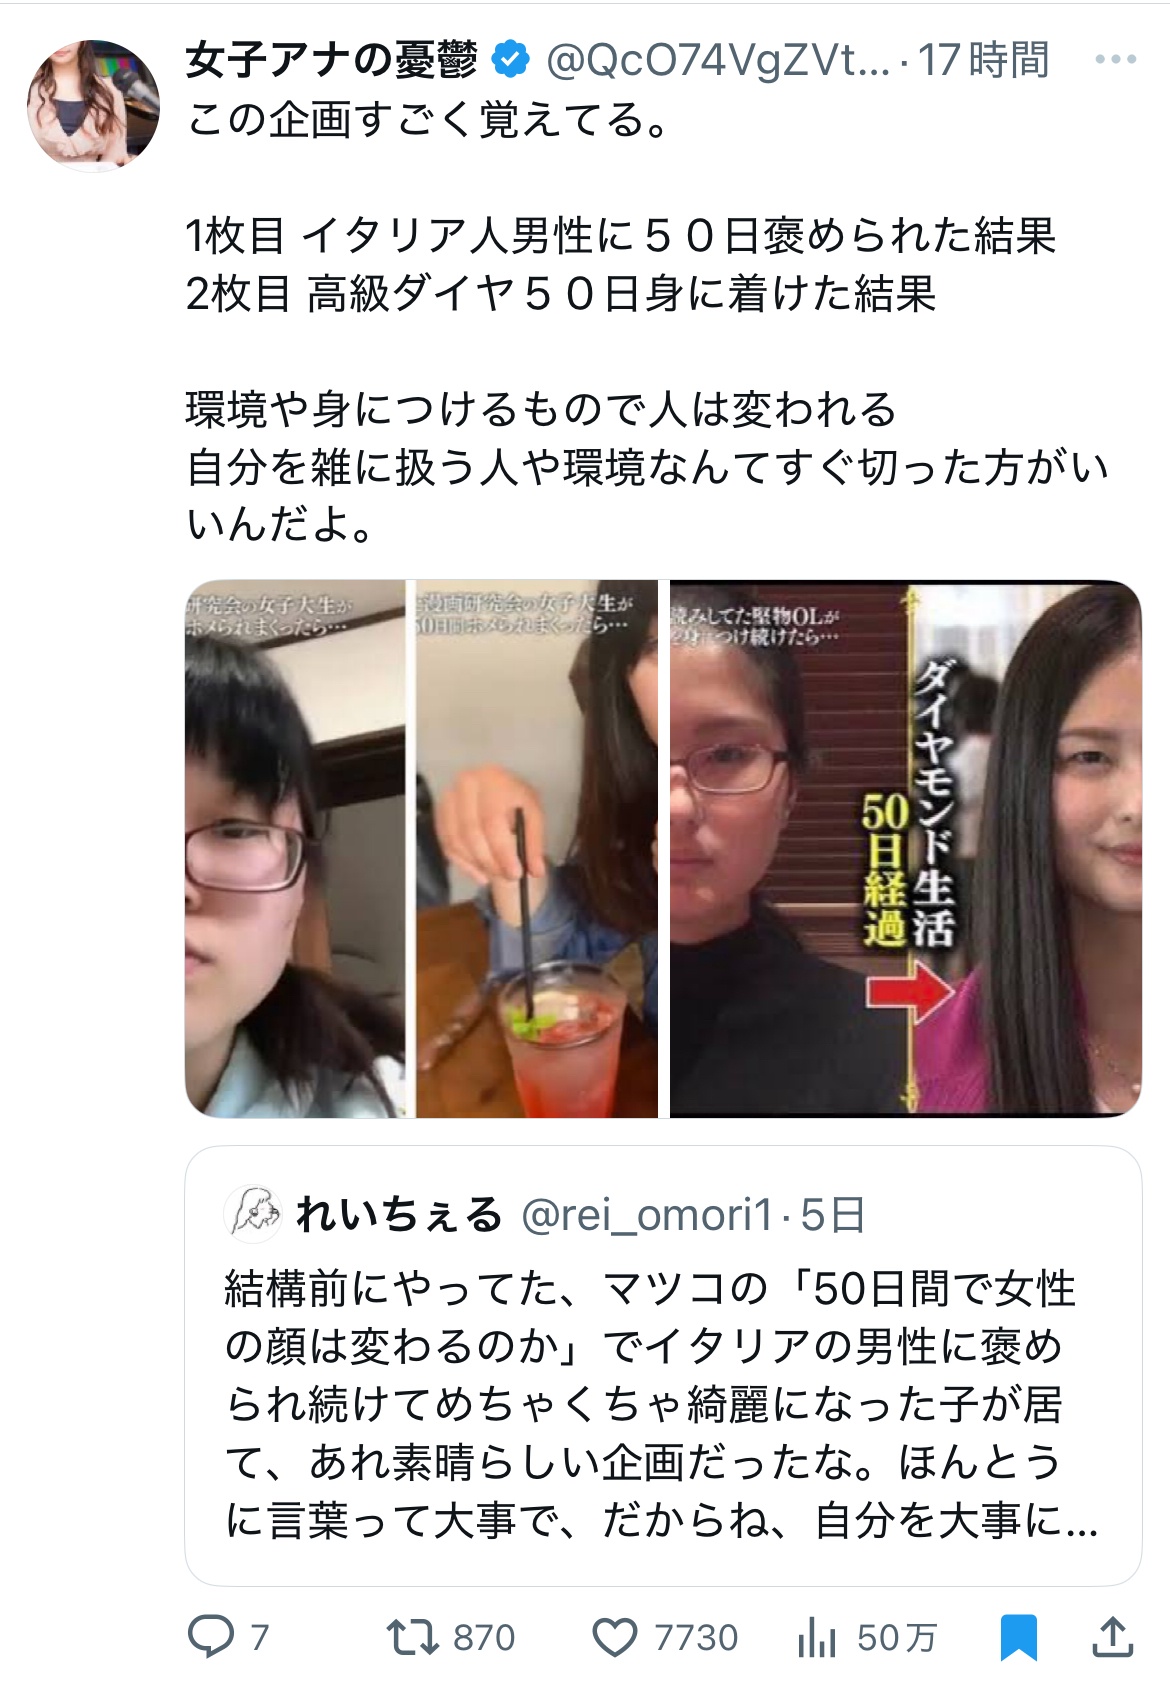Open the ダイヤモンド生活 comparison image
Screen dimensions: 1170x1681
click(x=906, y=848)
